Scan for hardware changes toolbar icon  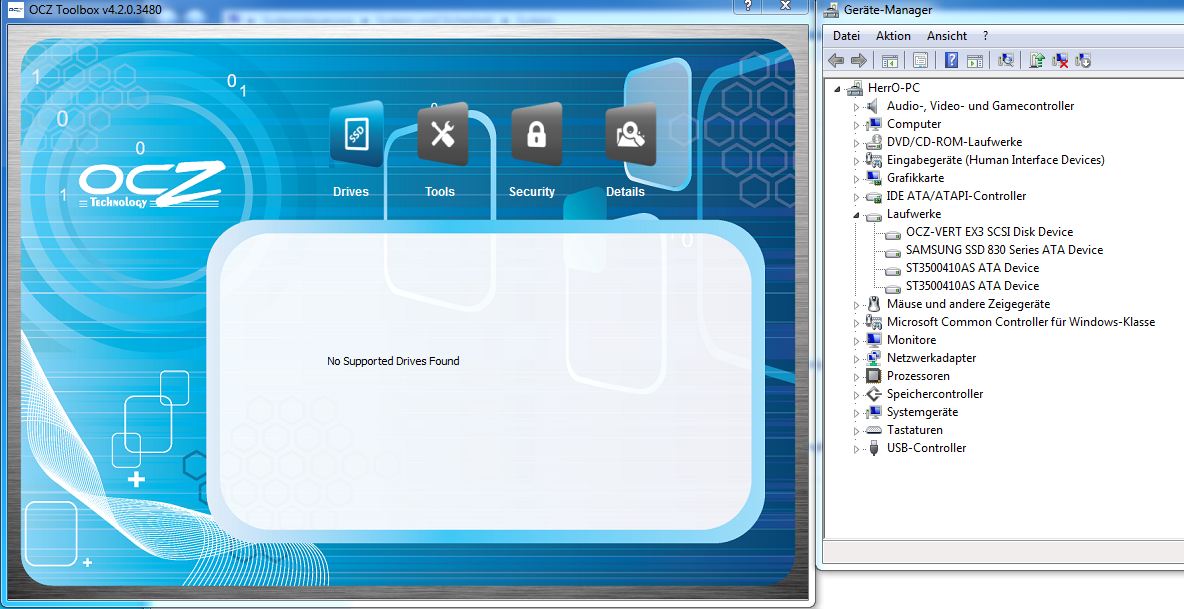[1006, 60]
